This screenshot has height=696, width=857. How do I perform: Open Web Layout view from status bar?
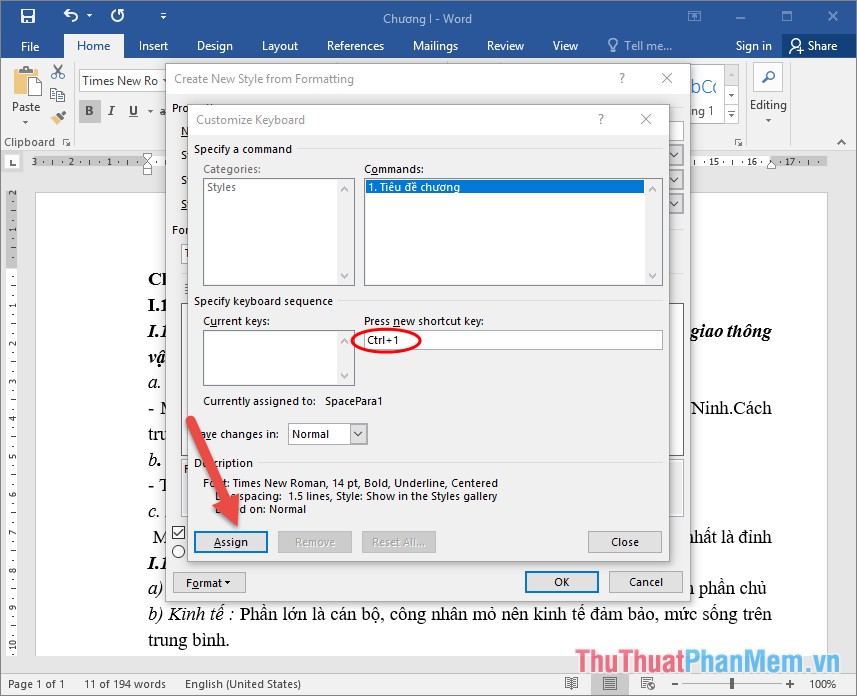point(646,684)
